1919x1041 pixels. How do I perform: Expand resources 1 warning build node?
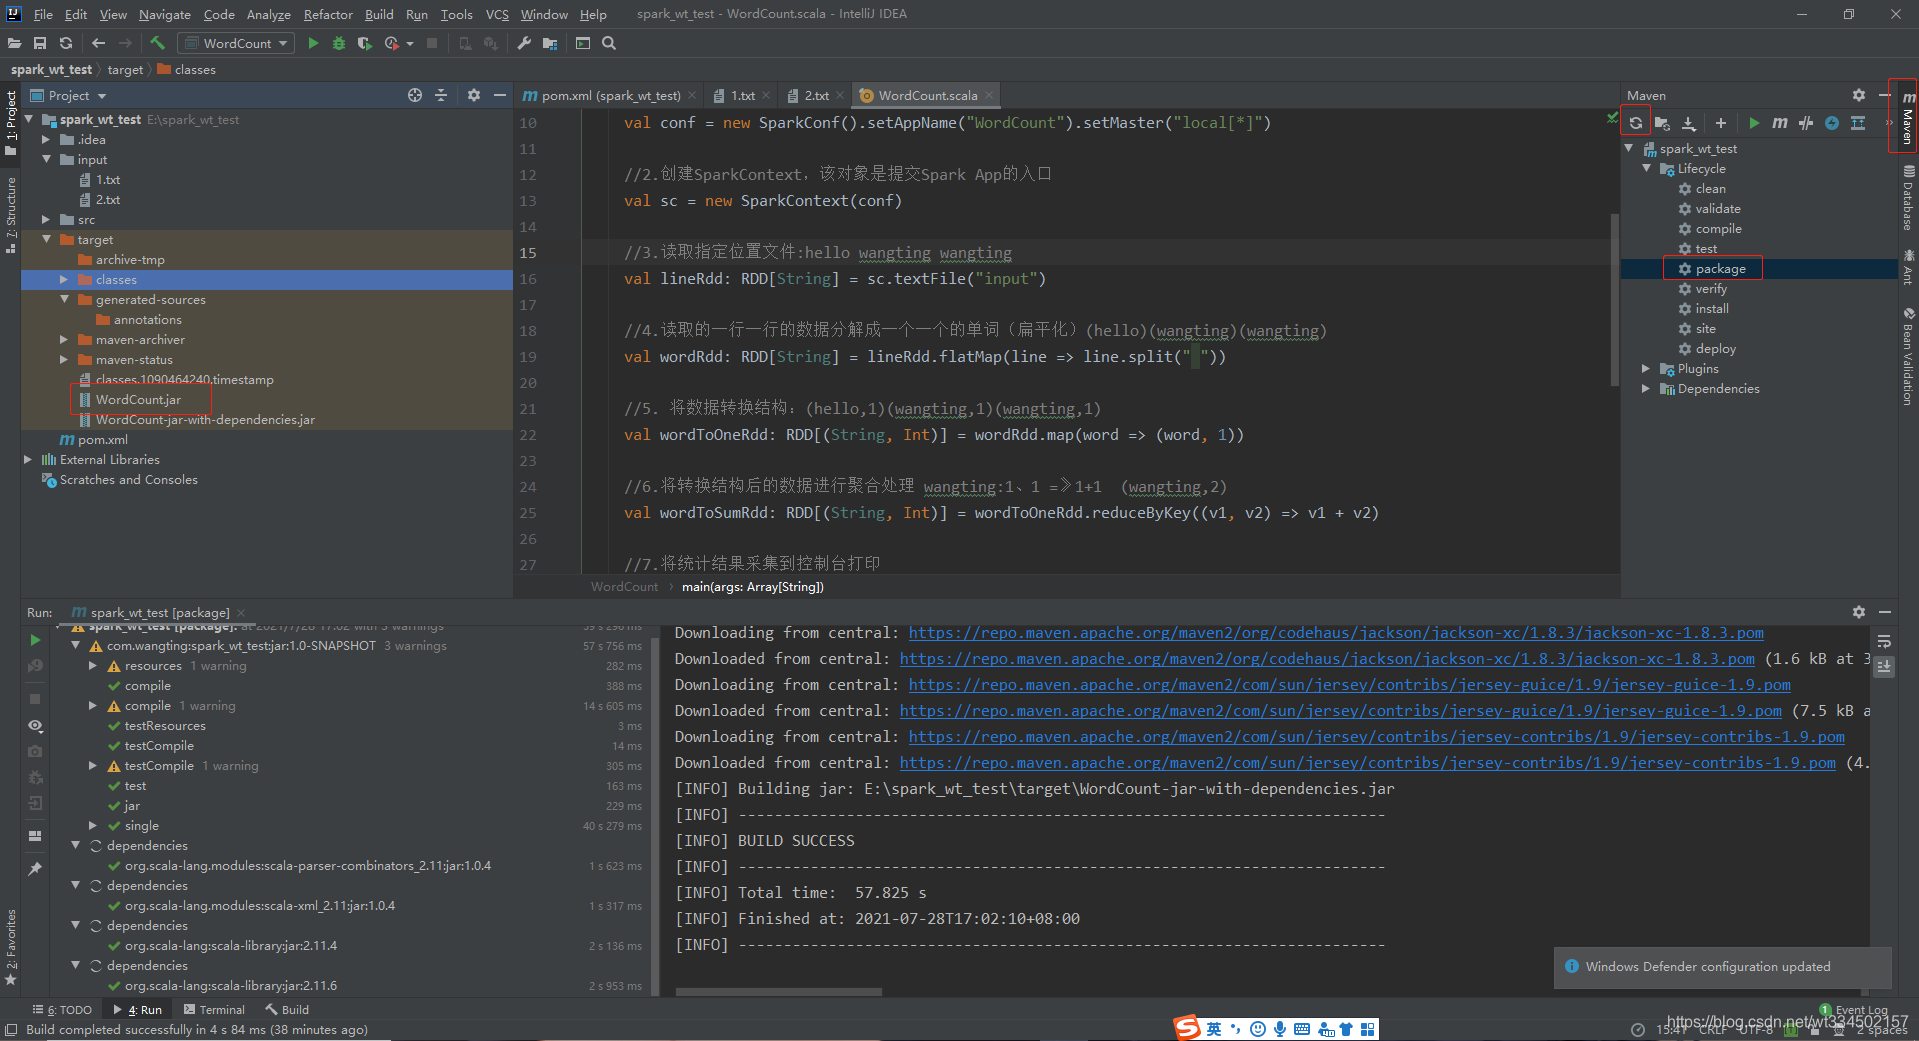[93, 666]
